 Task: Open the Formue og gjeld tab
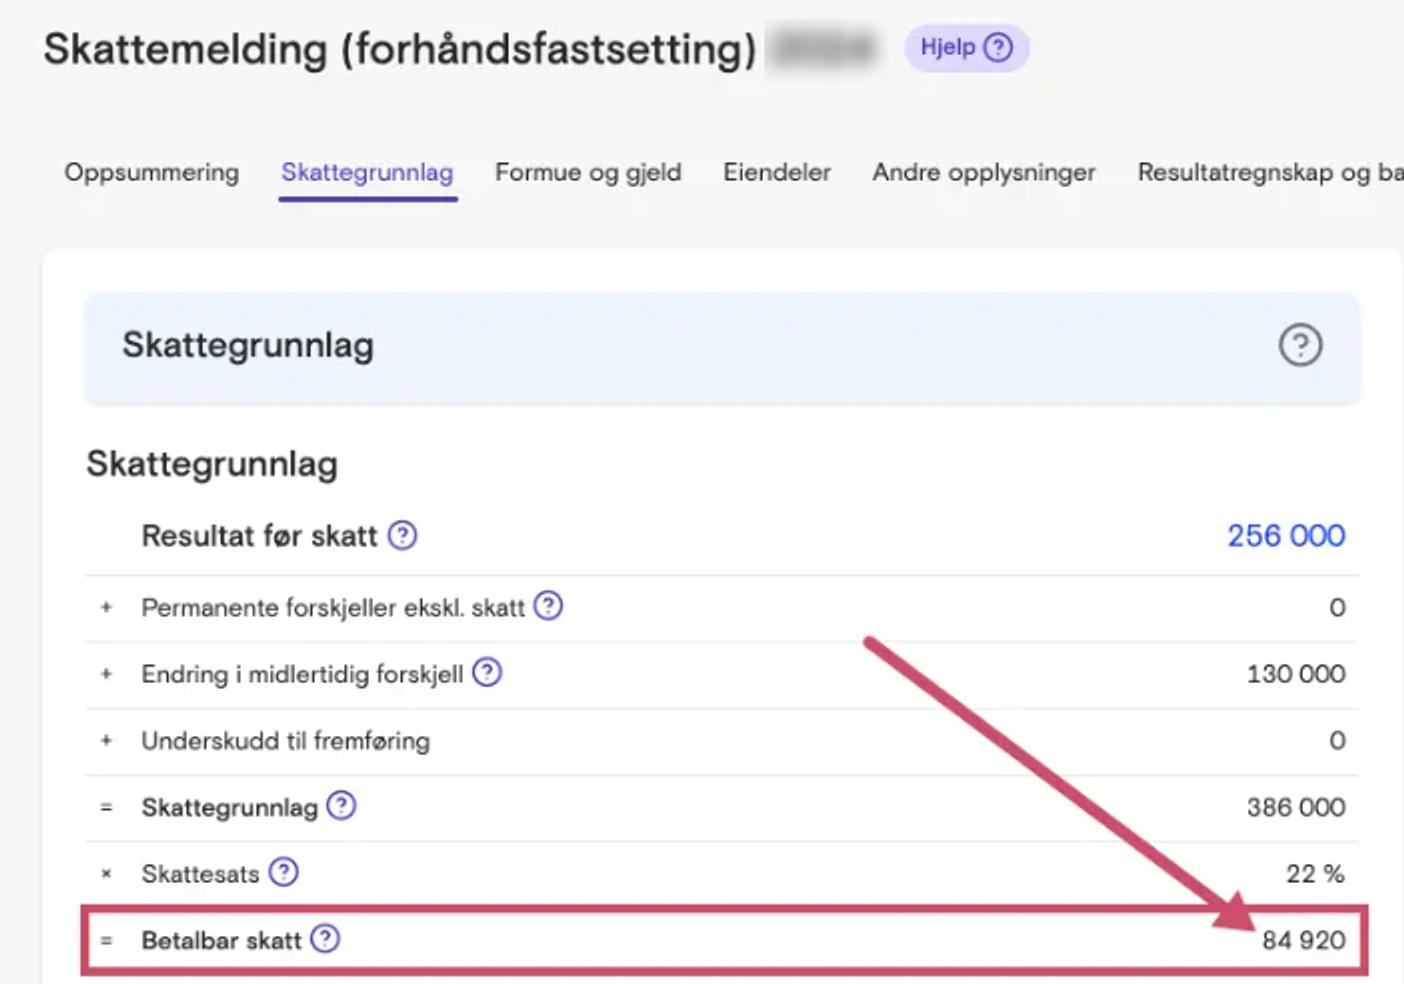coord(588,172)
